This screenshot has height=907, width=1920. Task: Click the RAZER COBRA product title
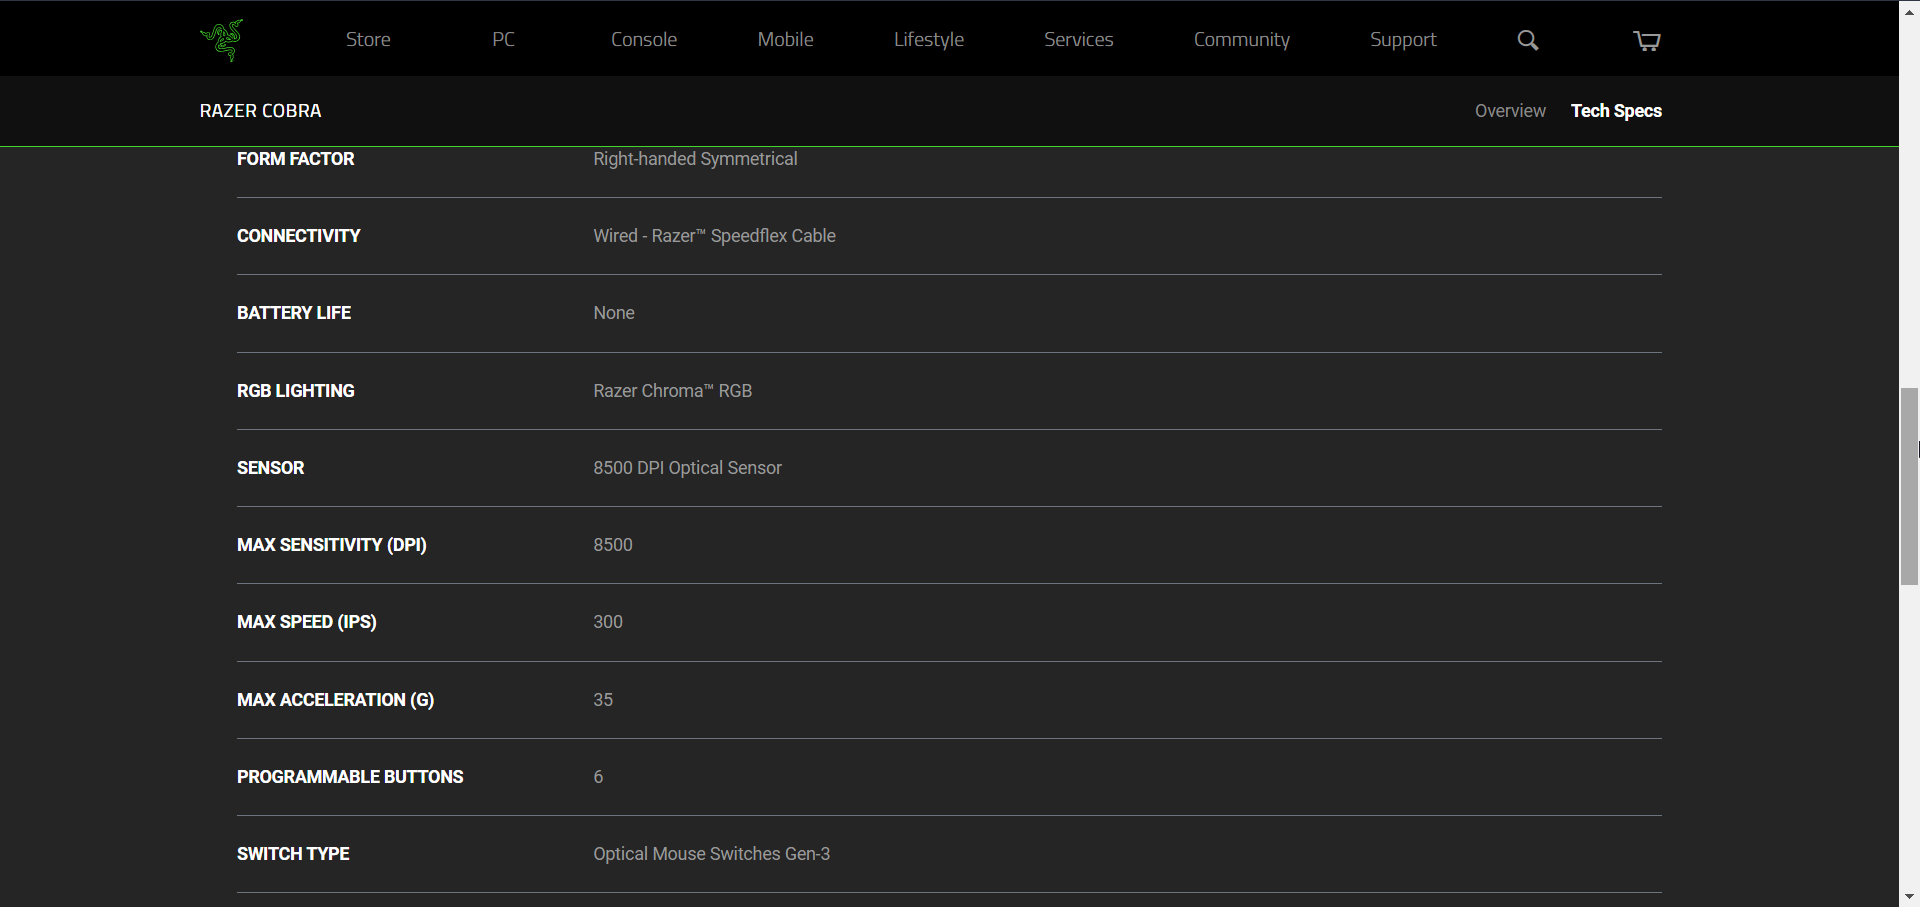point(261,111)
